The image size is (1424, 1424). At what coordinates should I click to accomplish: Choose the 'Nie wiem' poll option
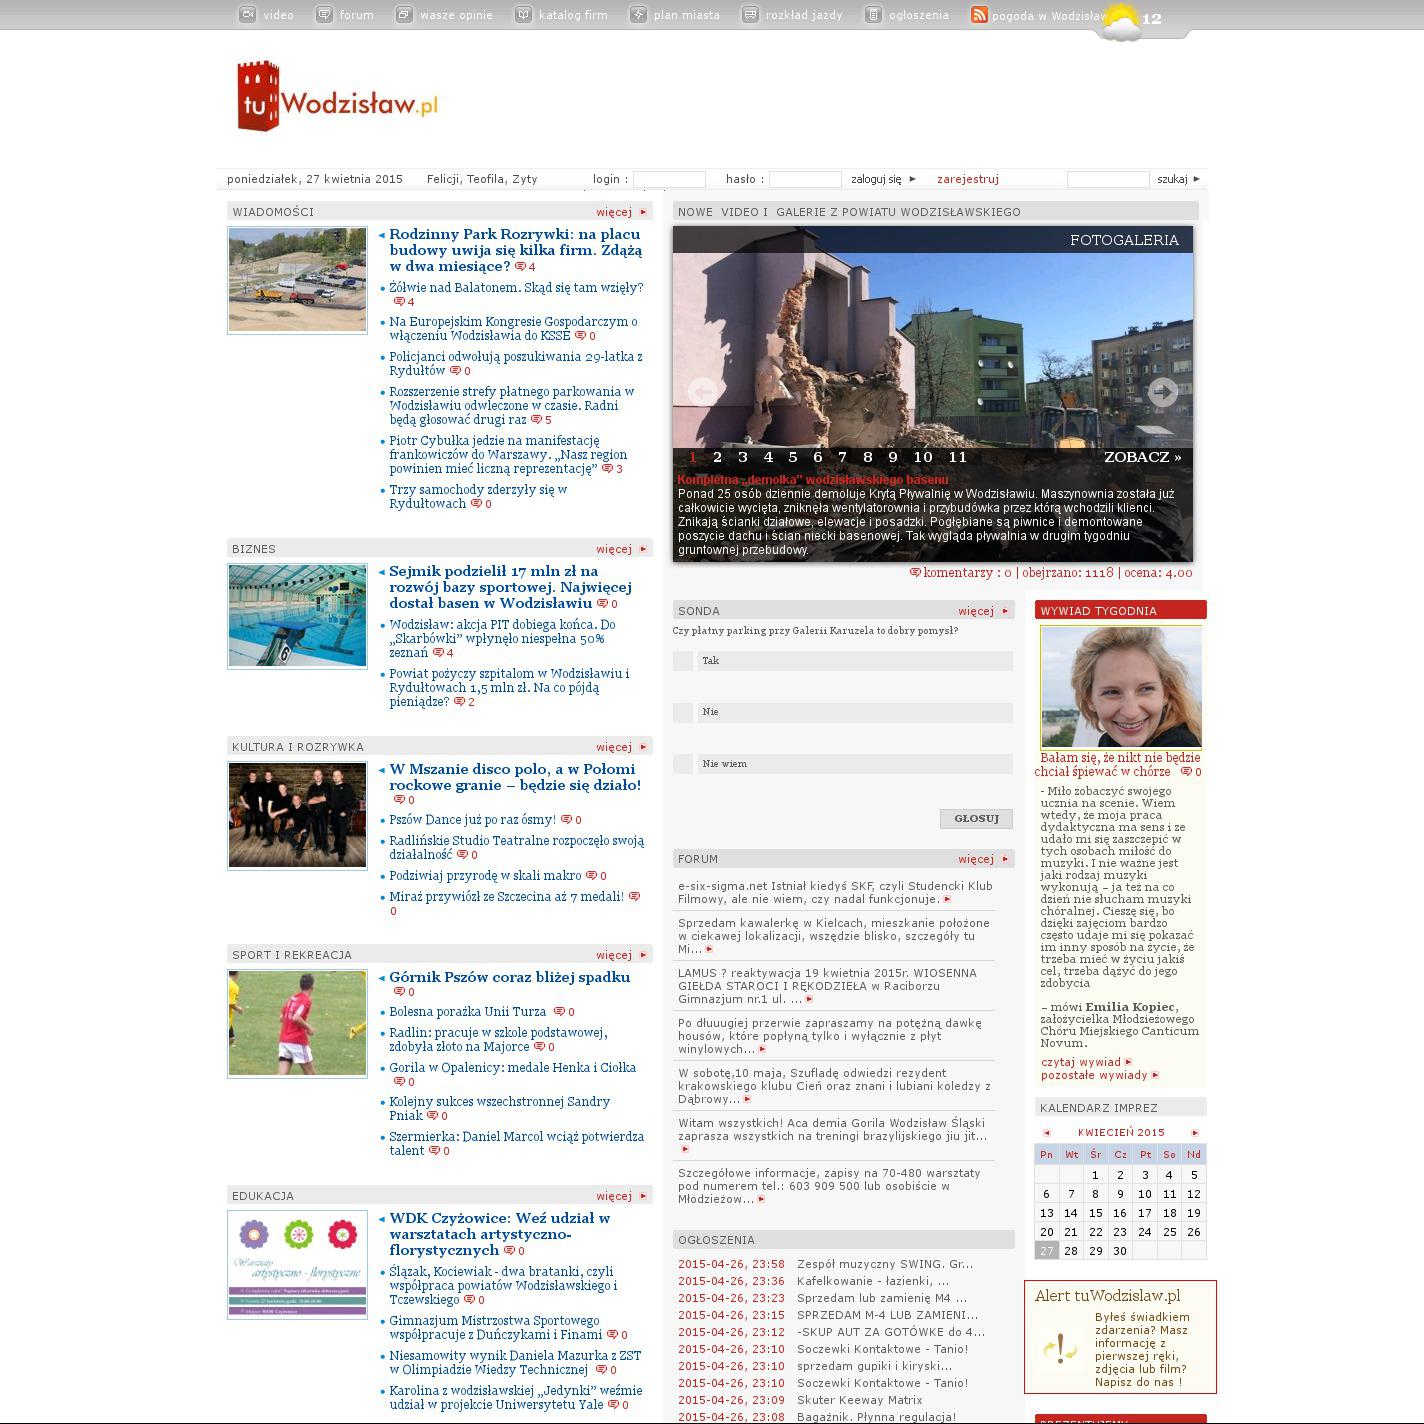tap(683, 764)
